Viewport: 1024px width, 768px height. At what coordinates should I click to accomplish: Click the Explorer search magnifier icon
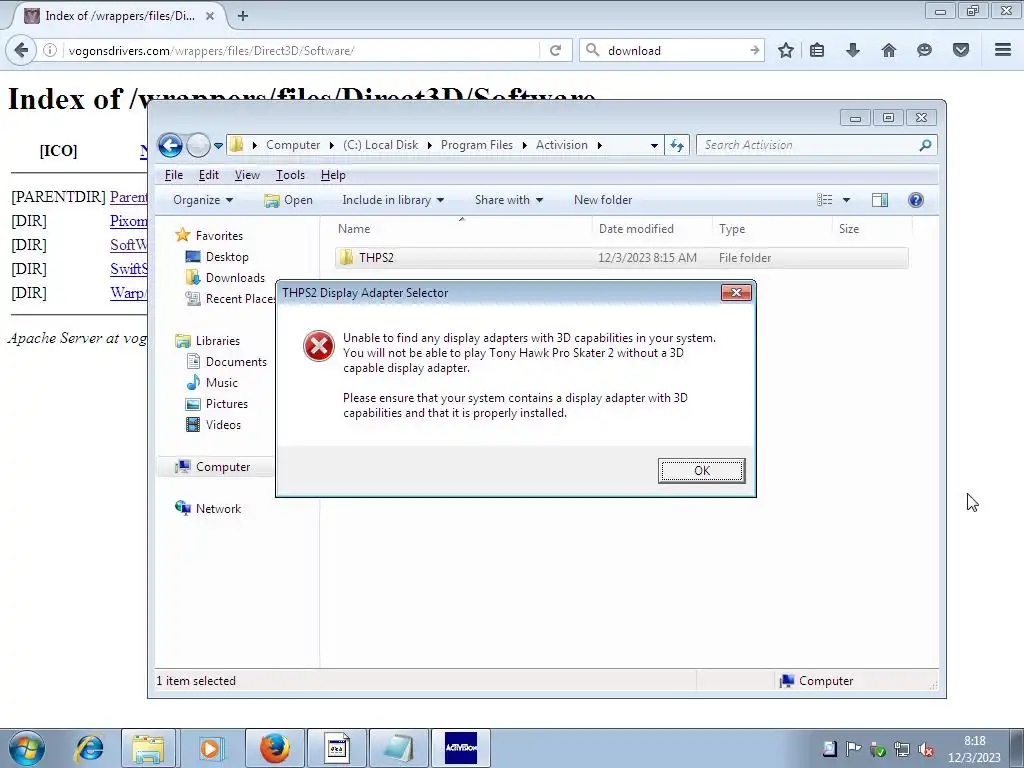925,145
